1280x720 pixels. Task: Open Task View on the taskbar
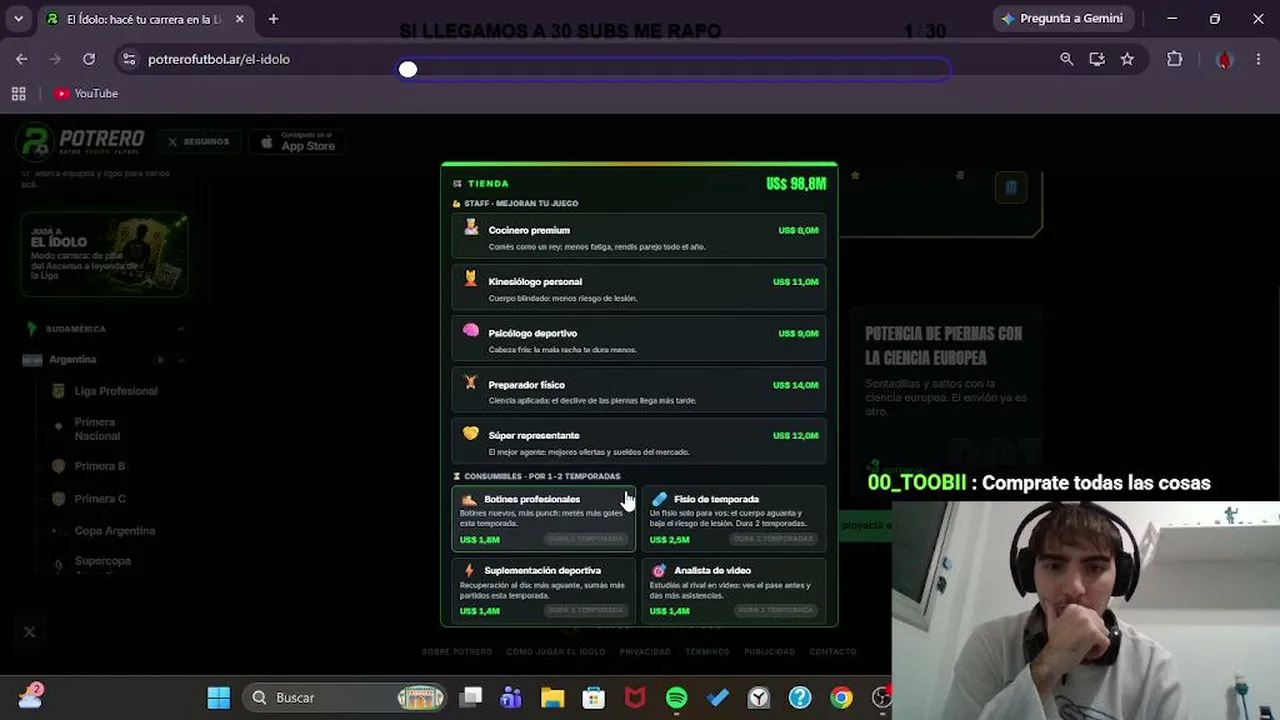click(x=470, y=697)
